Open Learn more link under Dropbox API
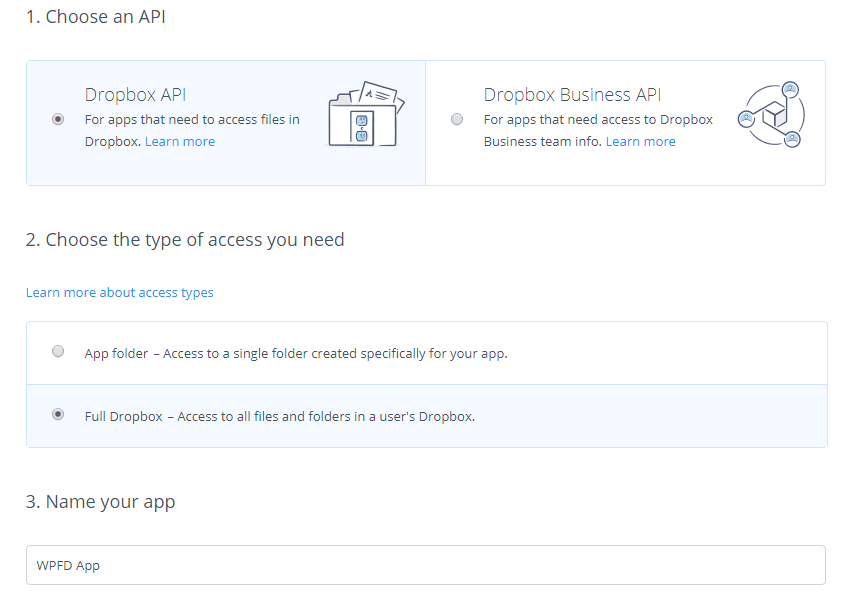Screen dimensions: 856x612 [180, 142]
